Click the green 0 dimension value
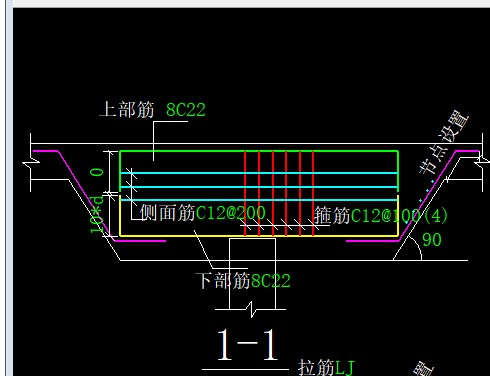Screen dimensions: 490x376 coord(97,172)
